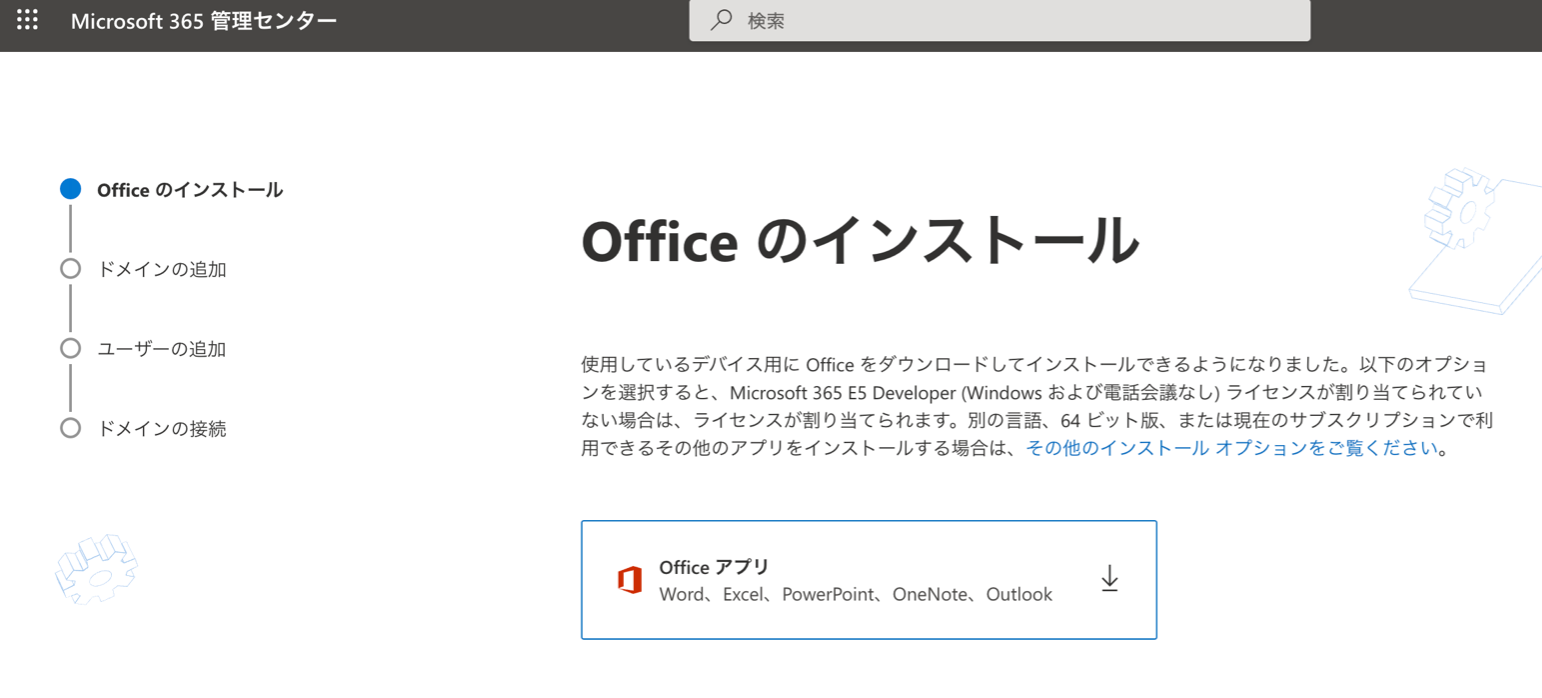Click the download arrow icon on the Office card
Image resolution: width=1542 pixels, height=698 pixels.
pos(1109,579)
